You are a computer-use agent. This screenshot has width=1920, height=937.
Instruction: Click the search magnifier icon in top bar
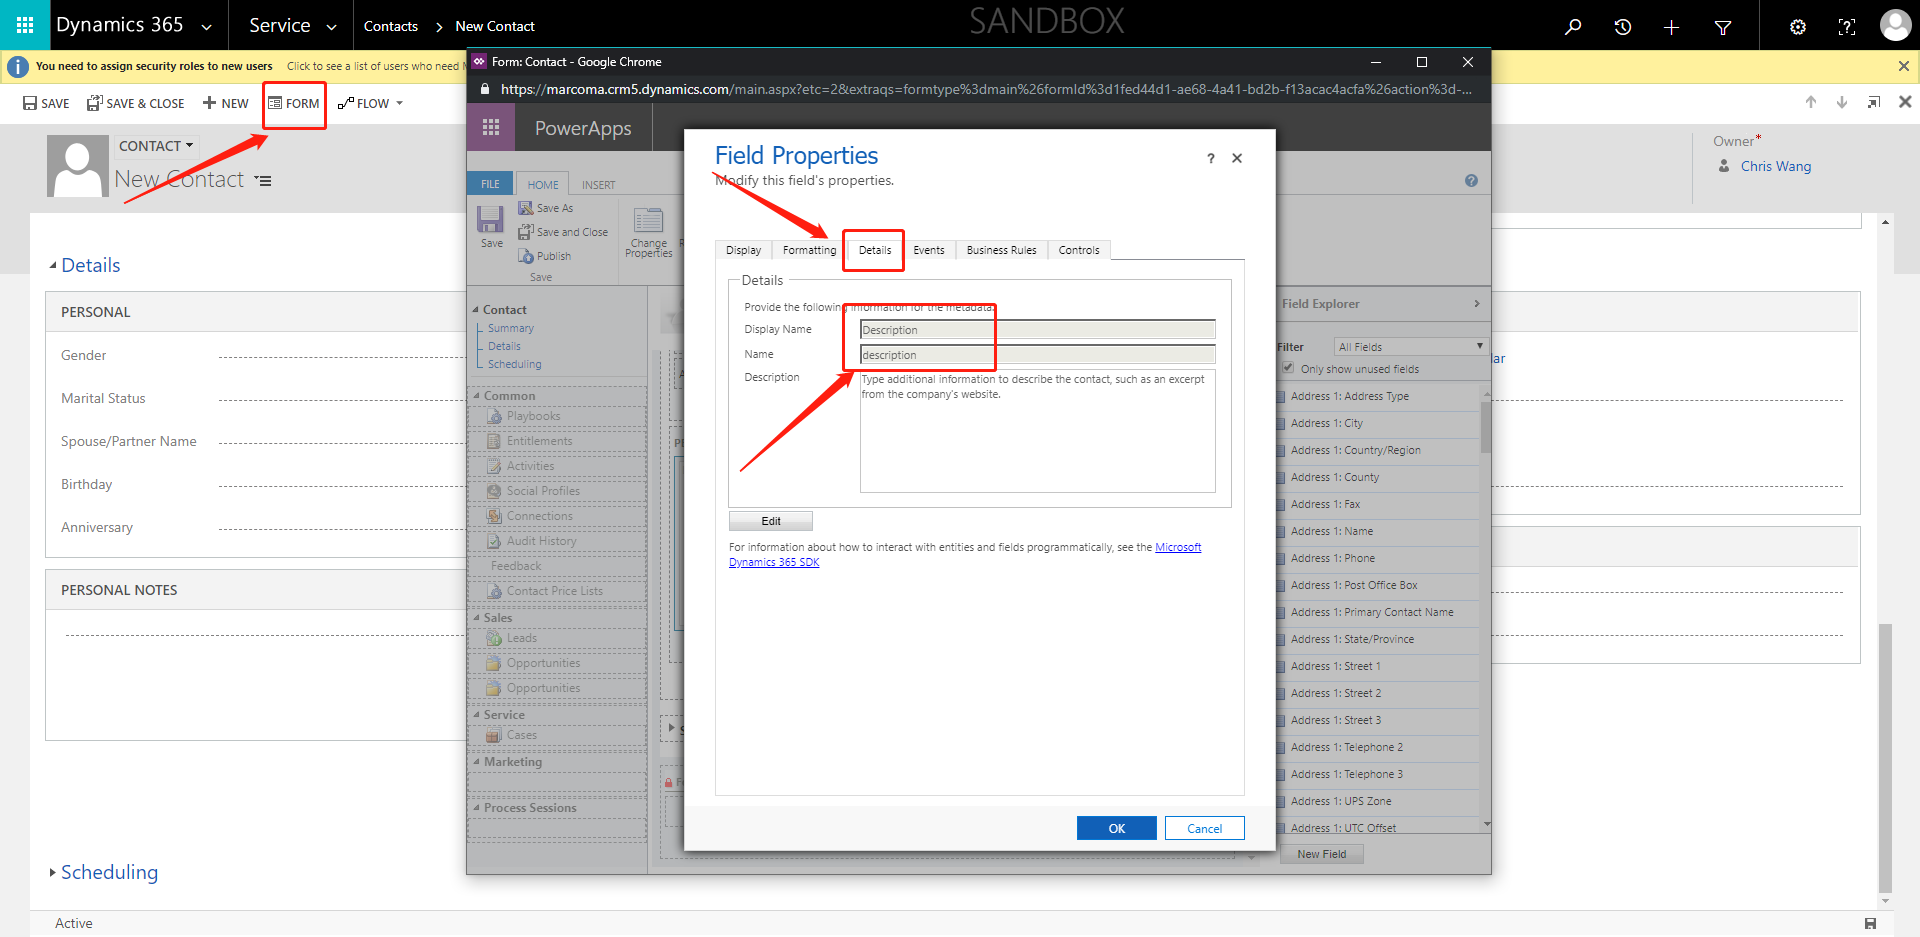tap(1573, 27)
